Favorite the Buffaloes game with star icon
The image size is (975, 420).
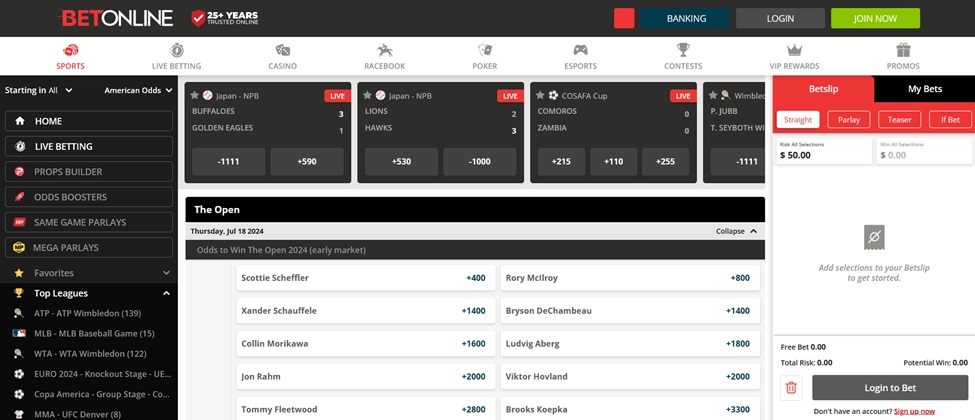click(x=195, y=96)
